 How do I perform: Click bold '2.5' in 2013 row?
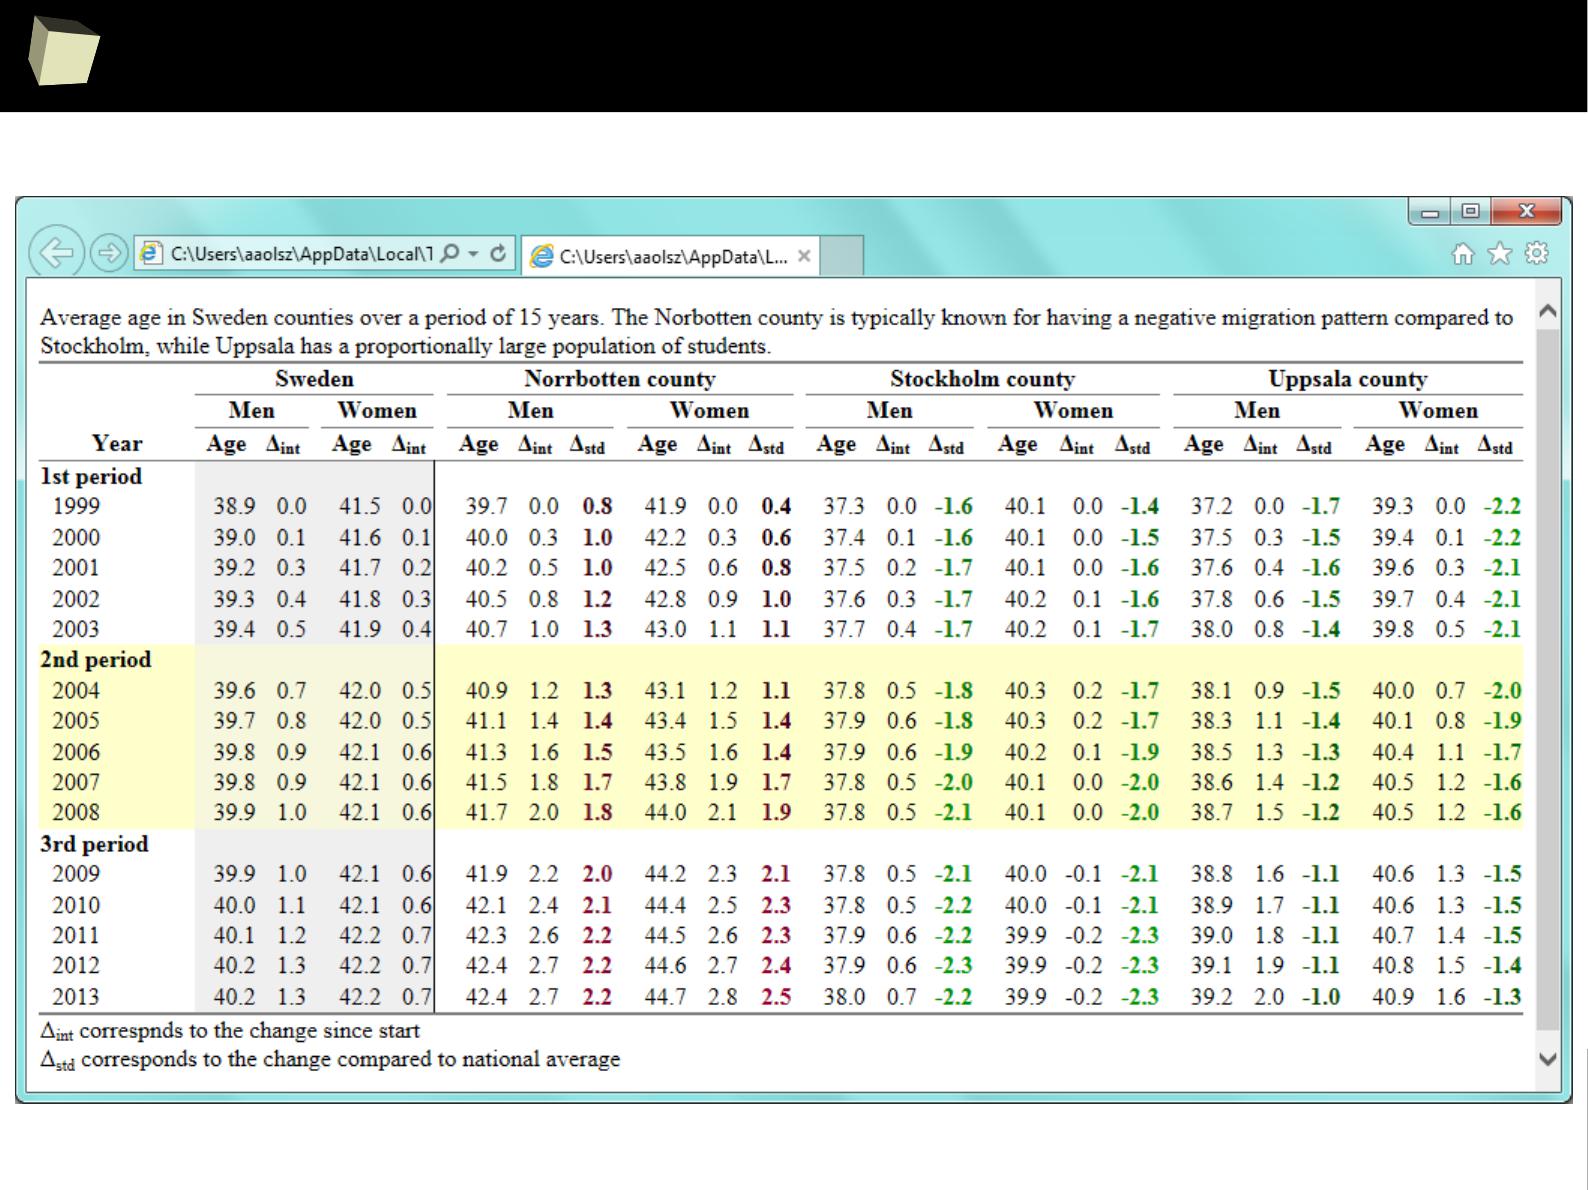coord(776,997)
